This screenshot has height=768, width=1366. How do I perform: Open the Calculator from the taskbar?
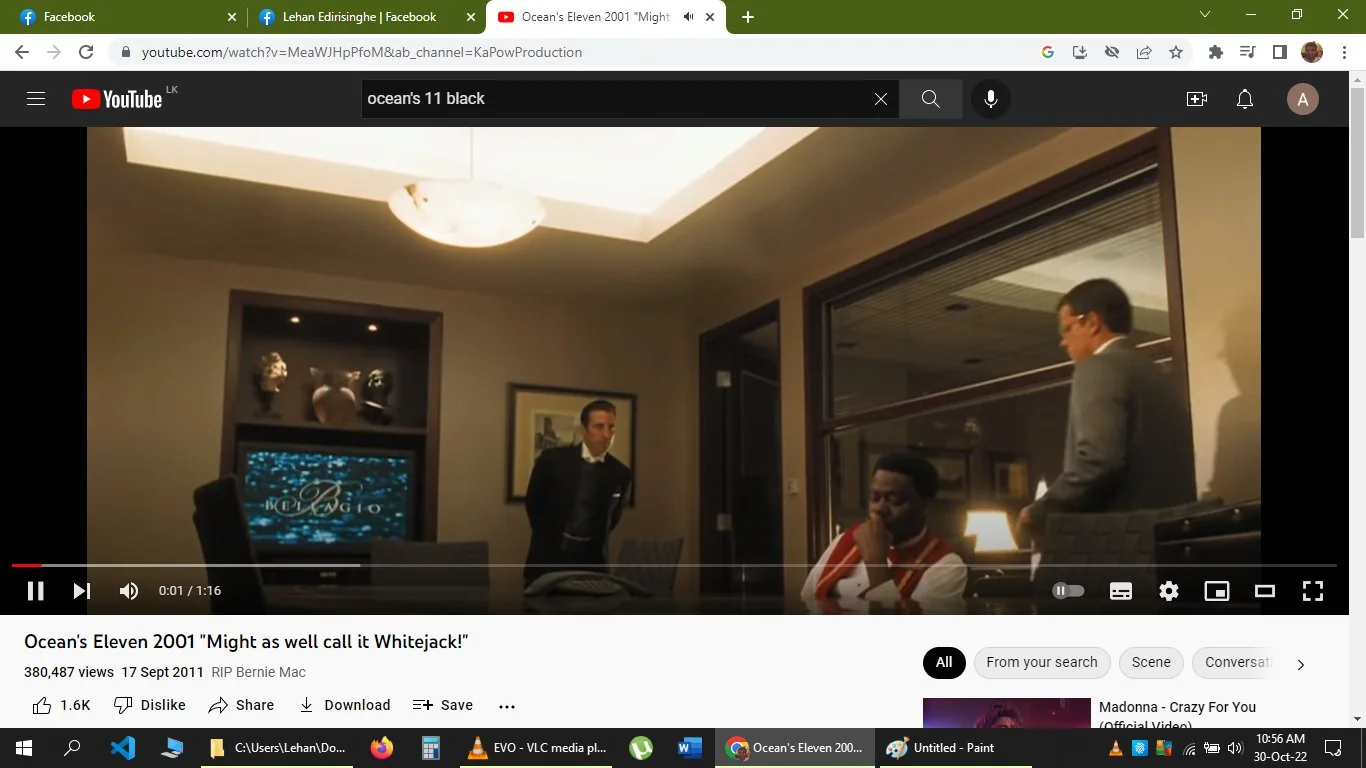click(x=431, y=748)
